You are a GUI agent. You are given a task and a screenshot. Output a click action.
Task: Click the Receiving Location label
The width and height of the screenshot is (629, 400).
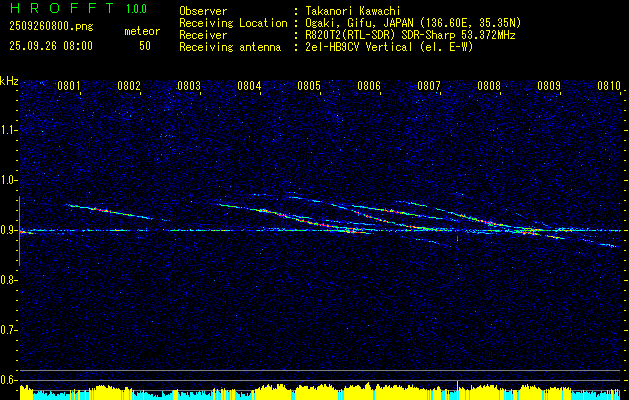pyautogui.click(x=233, y=23)
